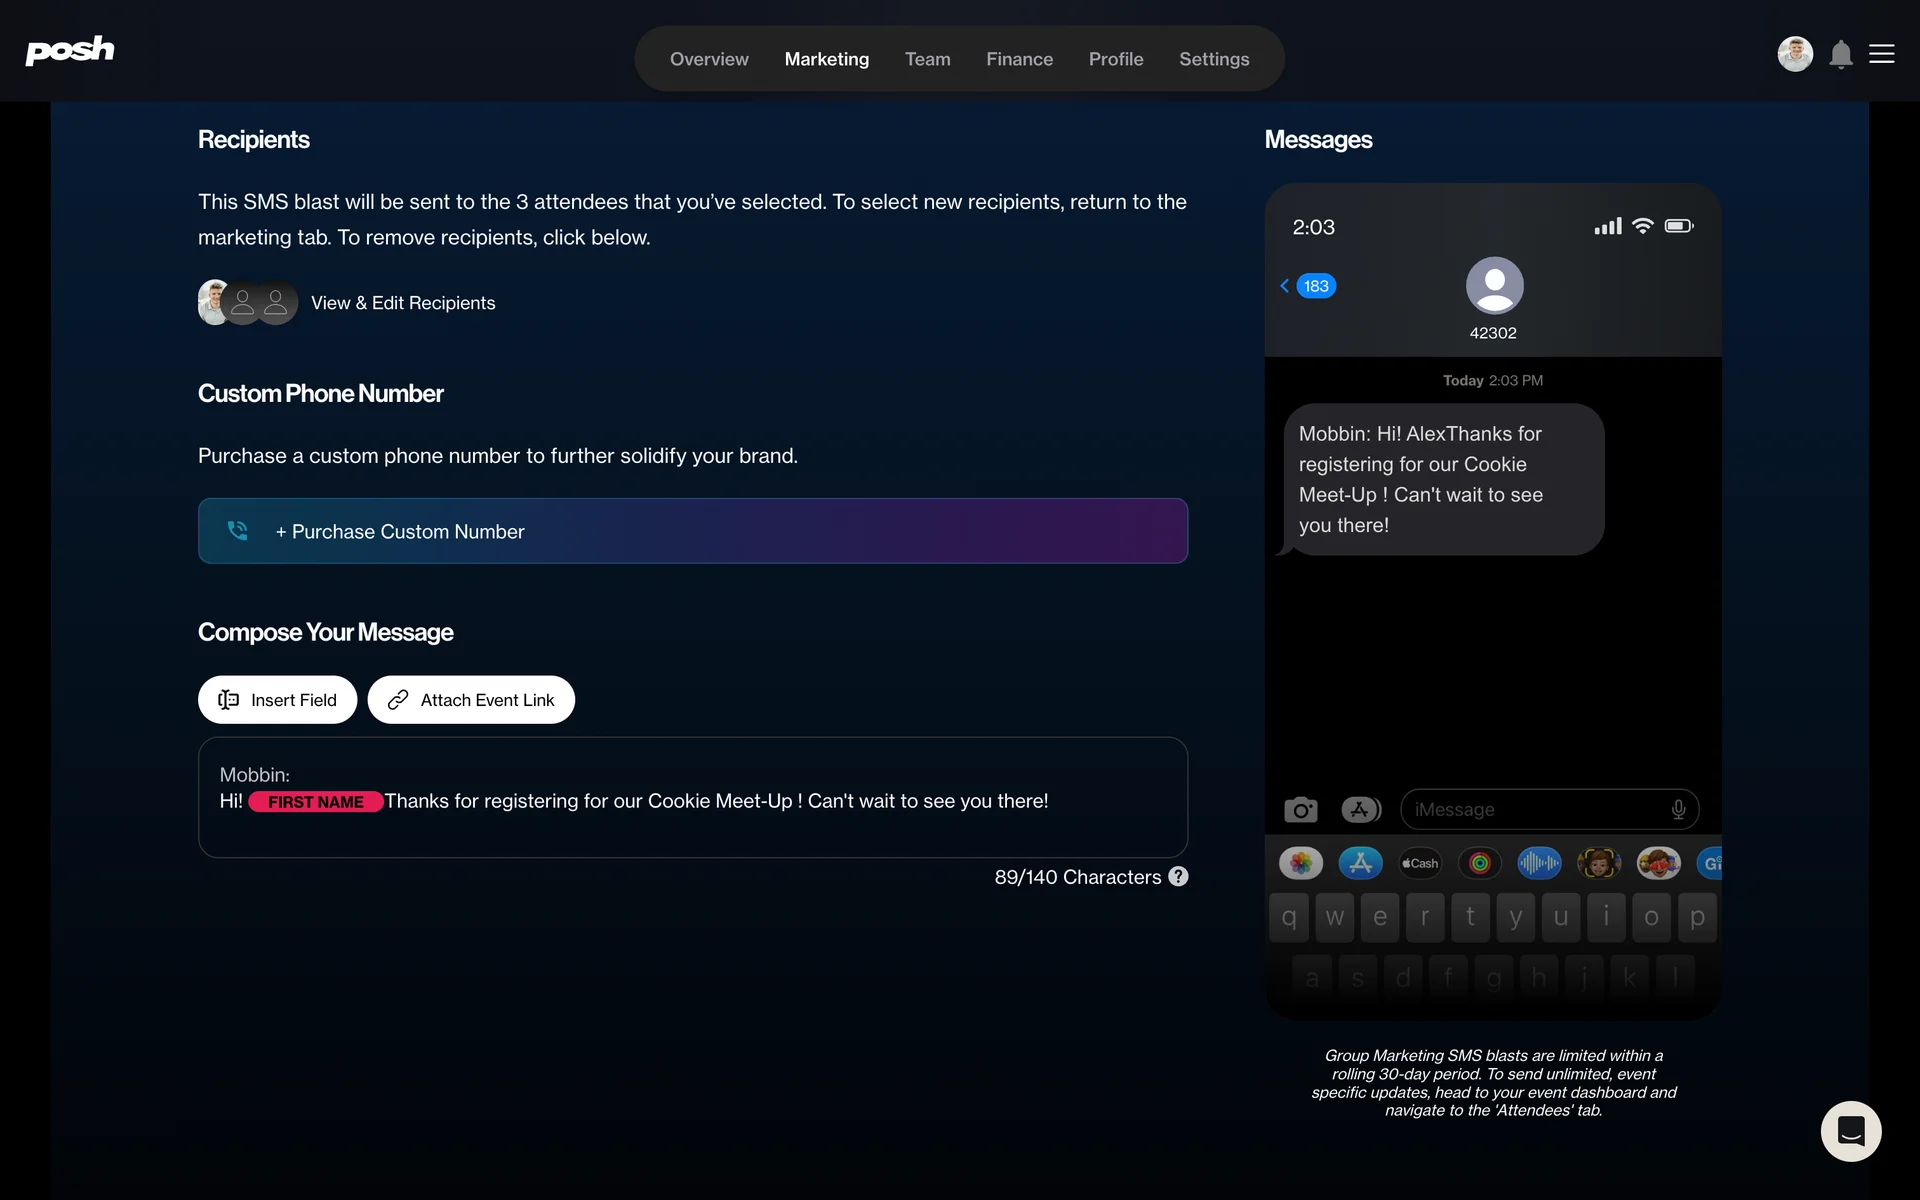The image size is (1920, 1200).
Task: Go to the Settings tab
Action: (x=1214, y=59)
